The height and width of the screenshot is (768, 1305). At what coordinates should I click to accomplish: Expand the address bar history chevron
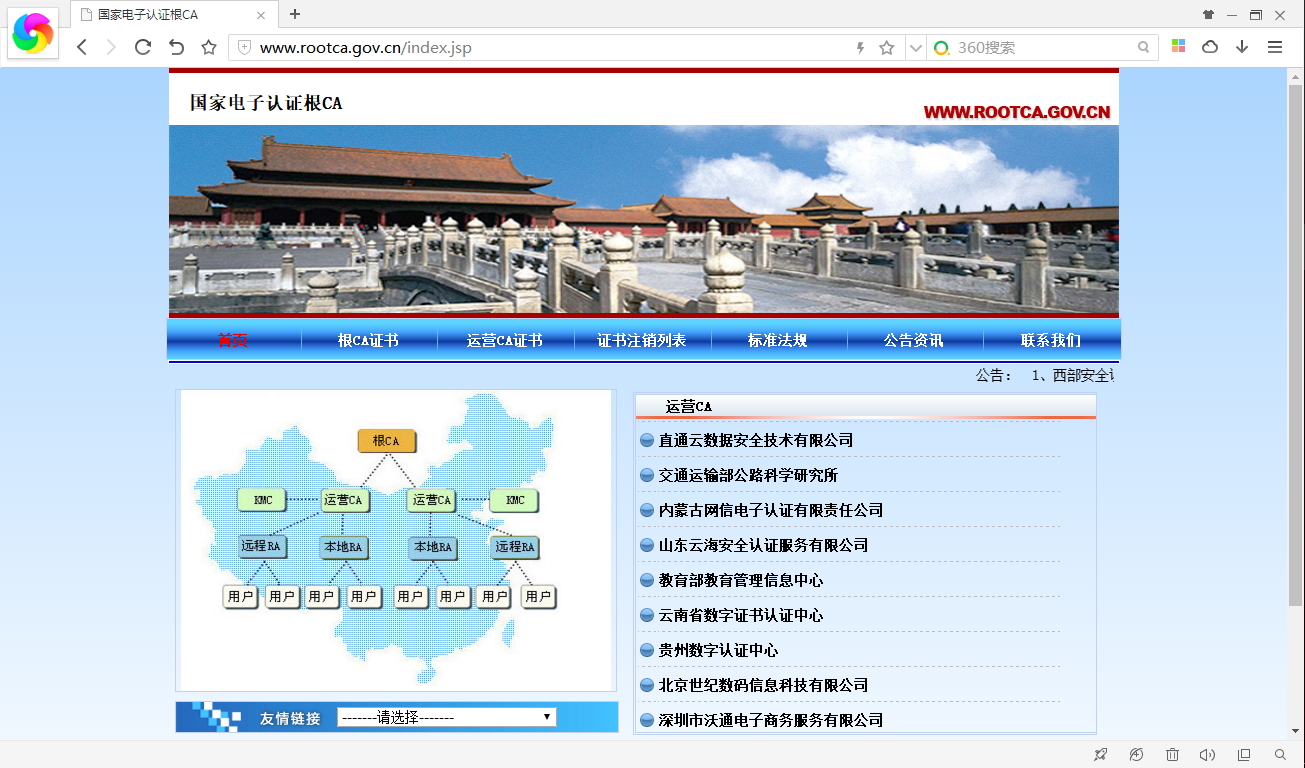pos(915,46)
